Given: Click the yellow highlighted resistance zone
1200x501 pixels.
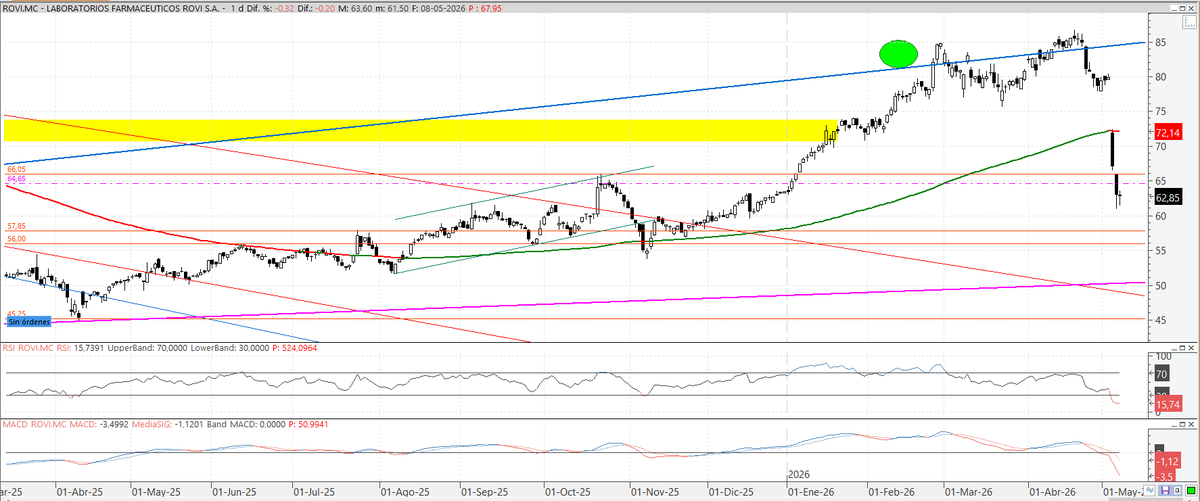Looking at the screenshot, I should (x=420, y=130).
